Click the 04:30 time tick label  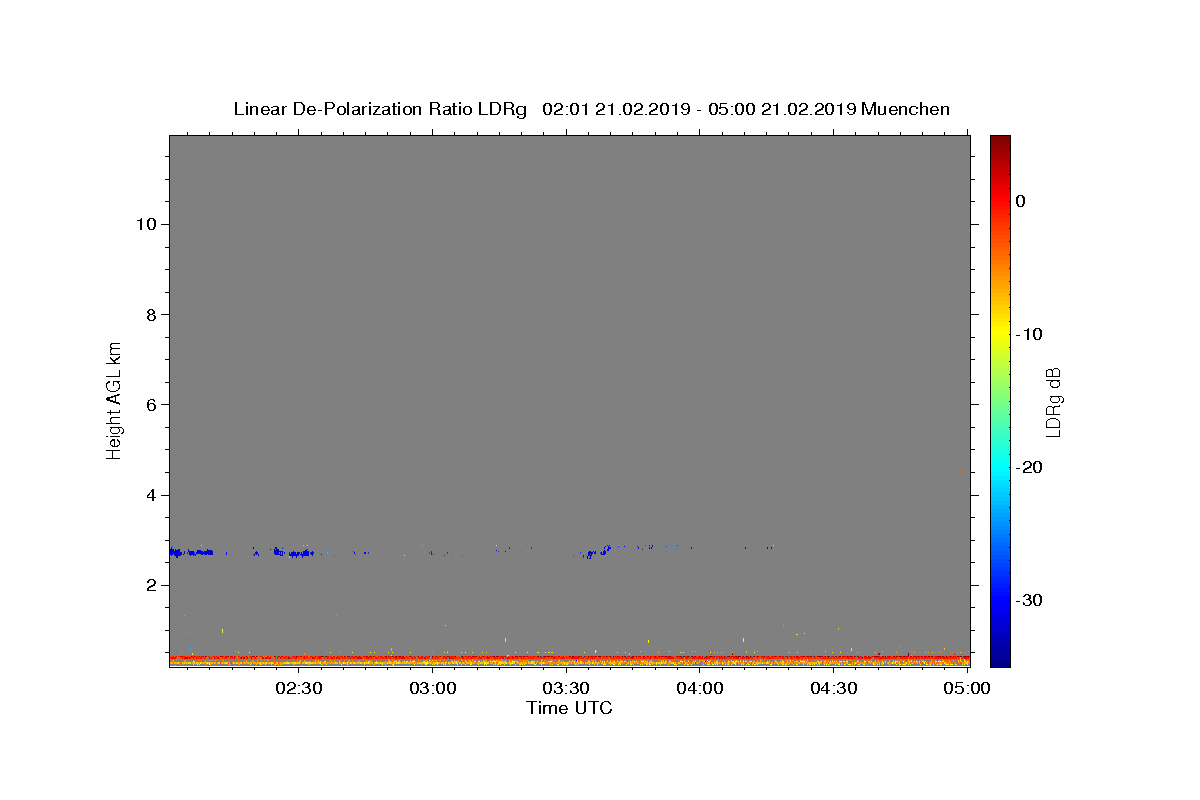(833, 688)
